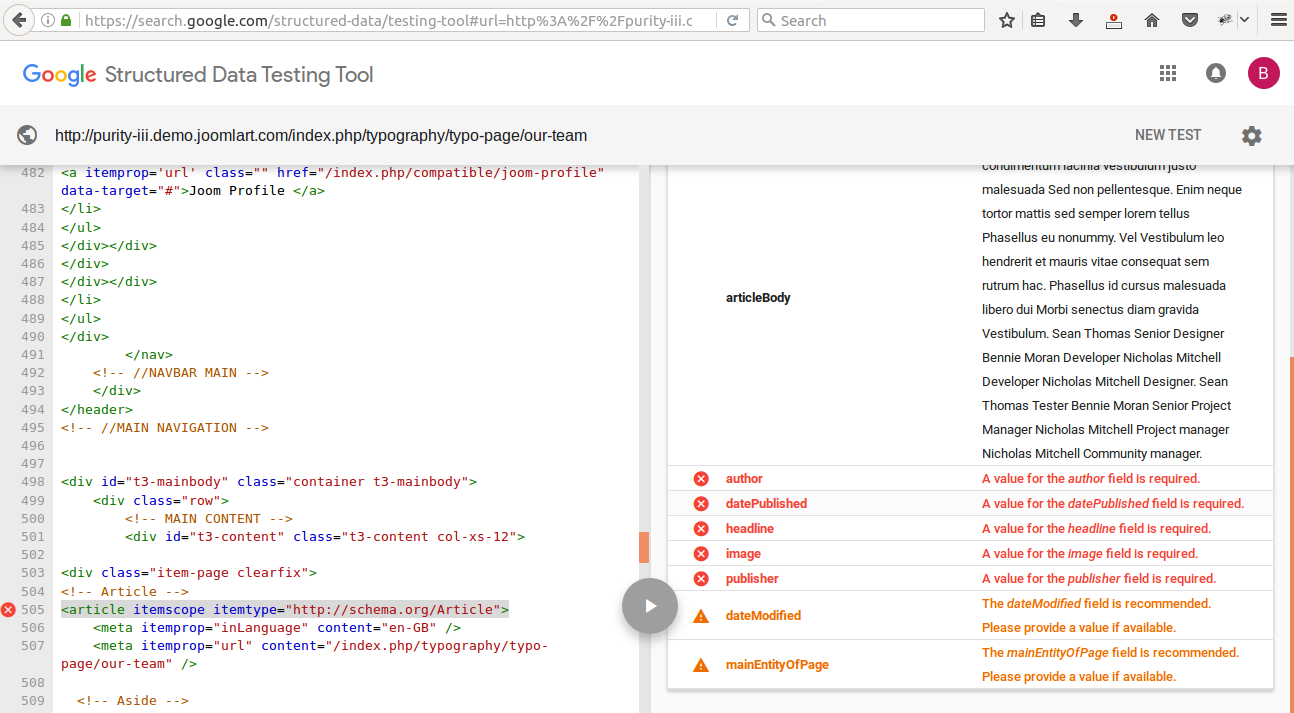This screenshot has height=713, width=1294.
Task: Click the error icon next to author
Action: [701, 479]
